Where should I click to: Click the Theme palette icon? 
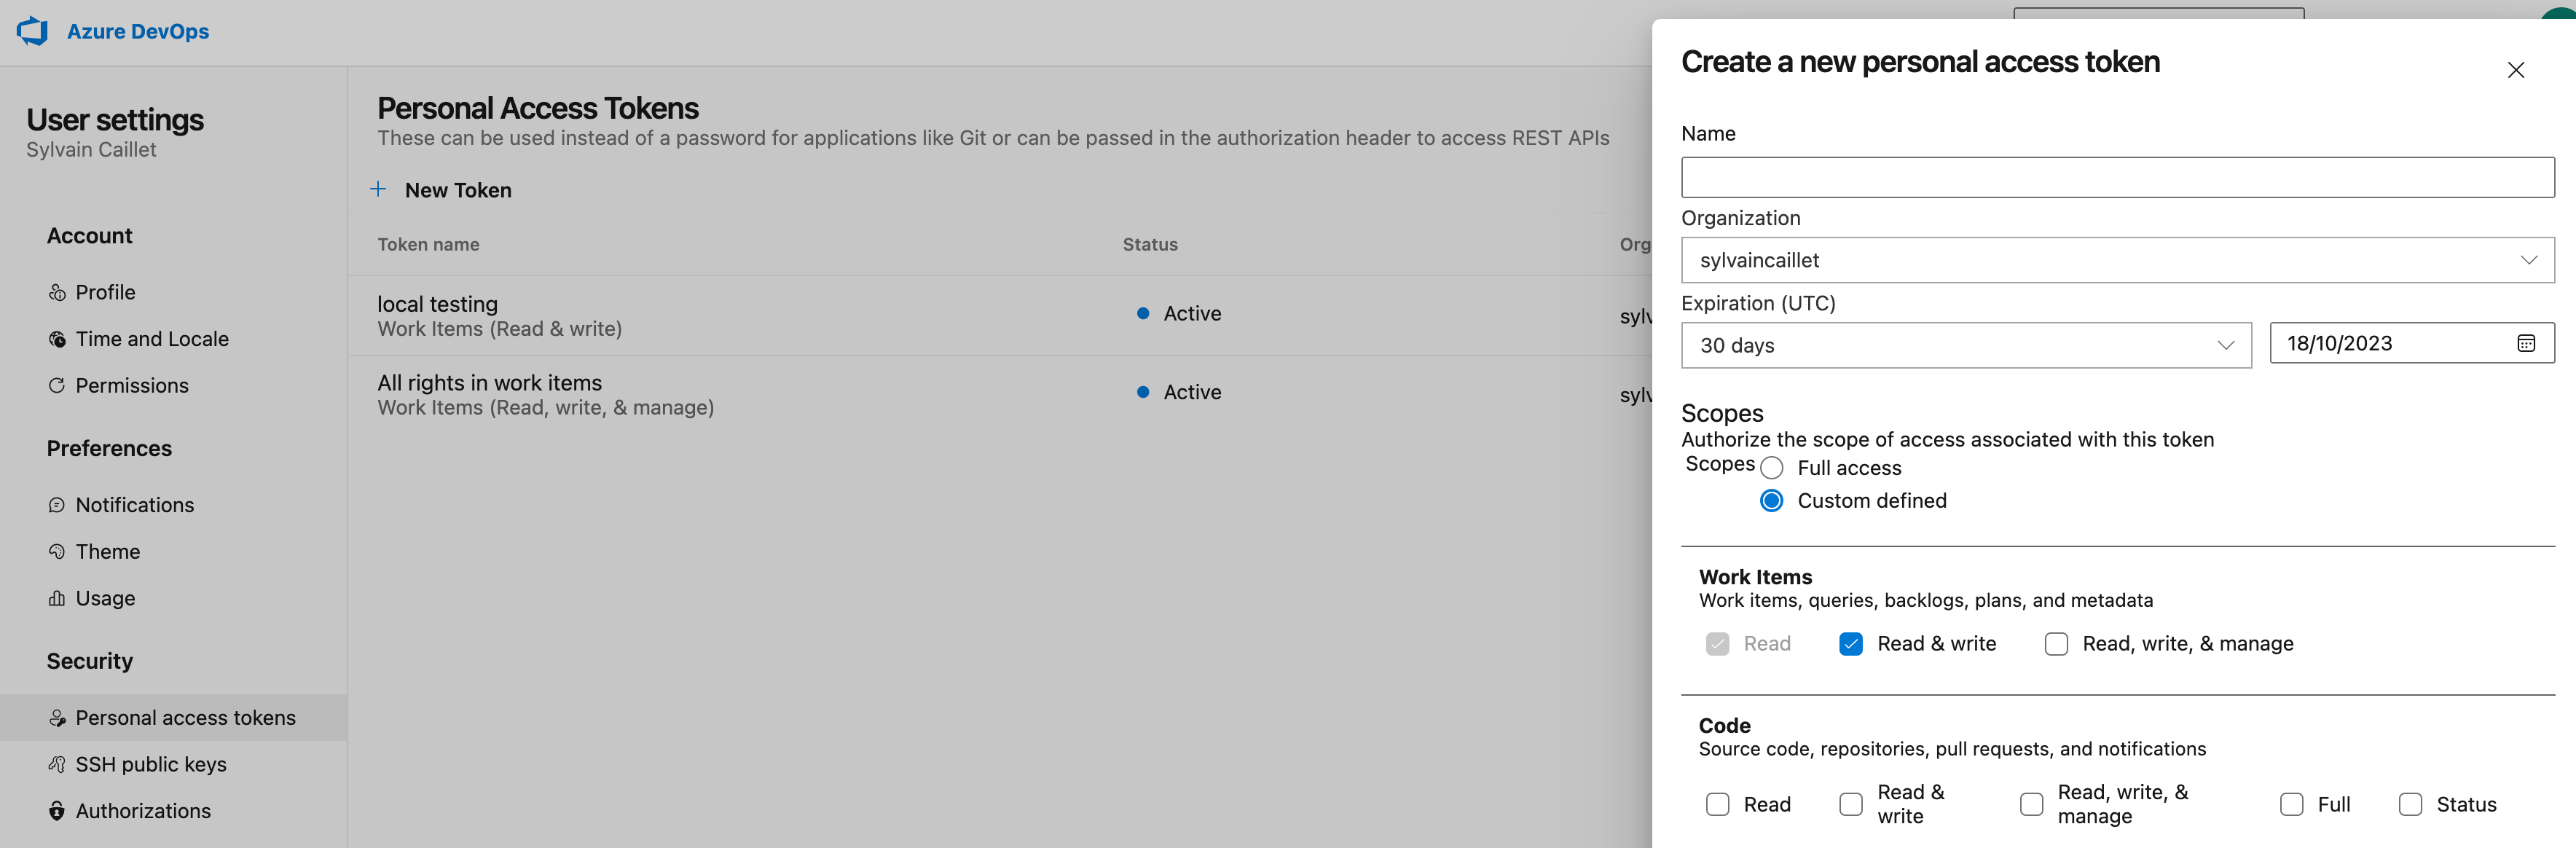pos(57,552)
